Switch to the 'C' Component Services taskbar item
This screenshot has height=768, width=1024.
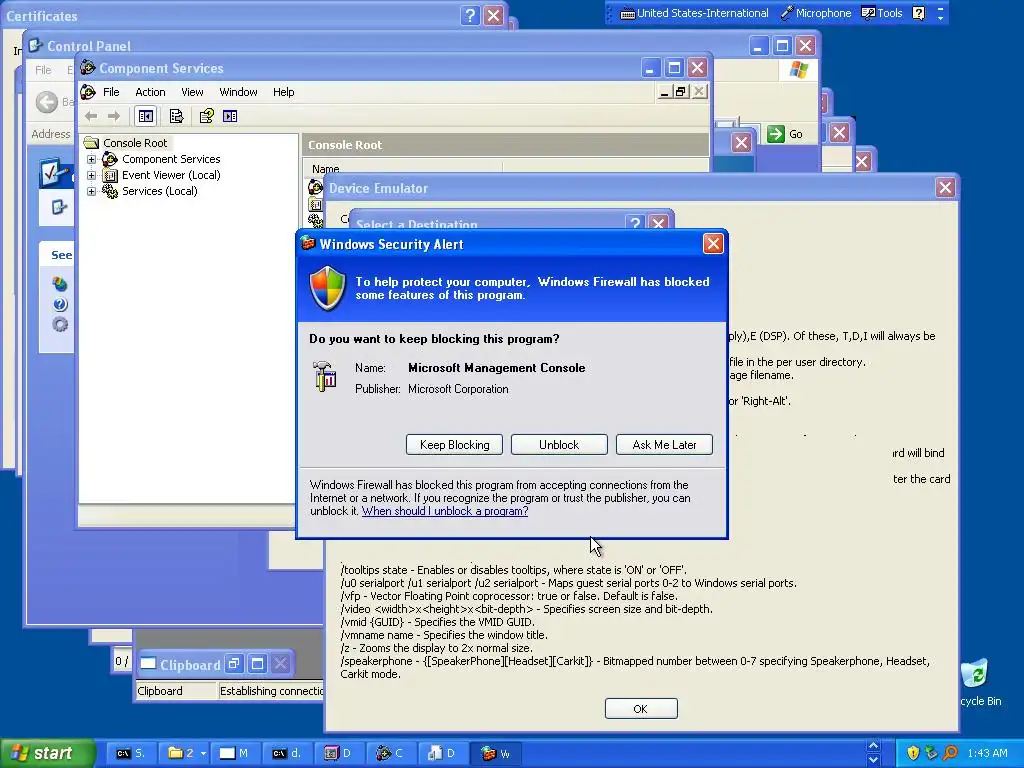tap(391, 754)
